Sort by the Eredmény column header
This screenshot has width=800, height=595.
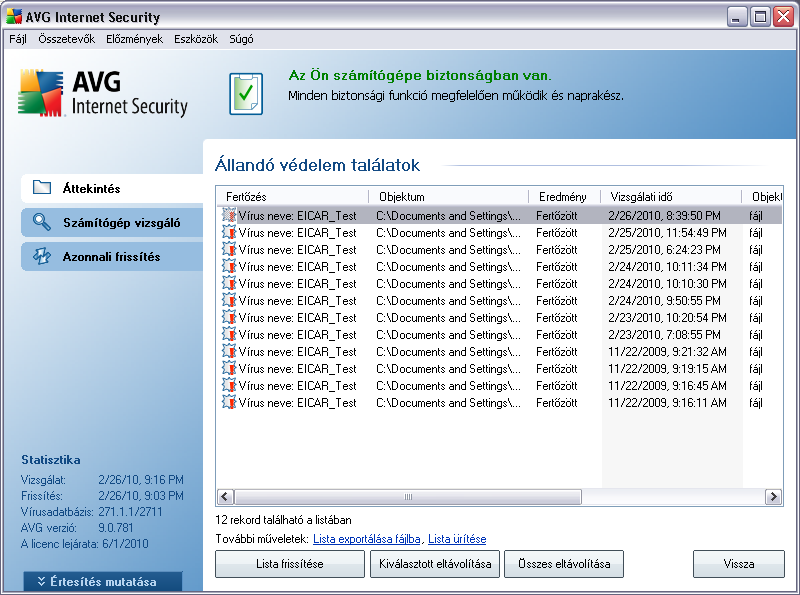pyautogui.click(x=564, y=196)
